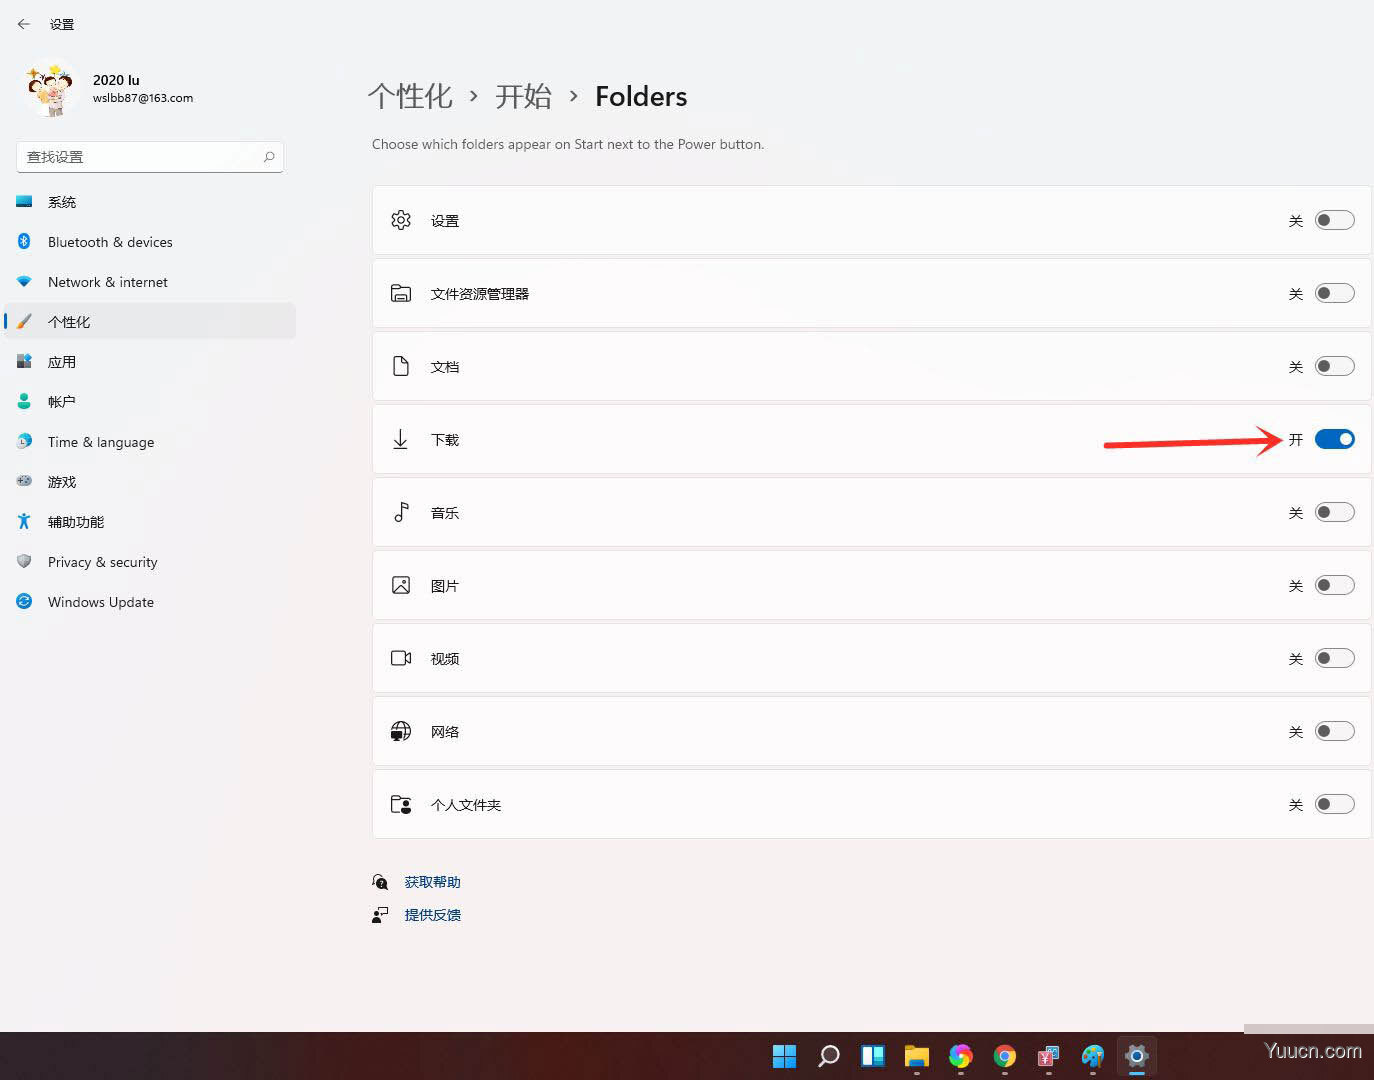The image size is (1374, 1080).
Task: Click the wslbb87@163.com account email
Action: [143, 98]
